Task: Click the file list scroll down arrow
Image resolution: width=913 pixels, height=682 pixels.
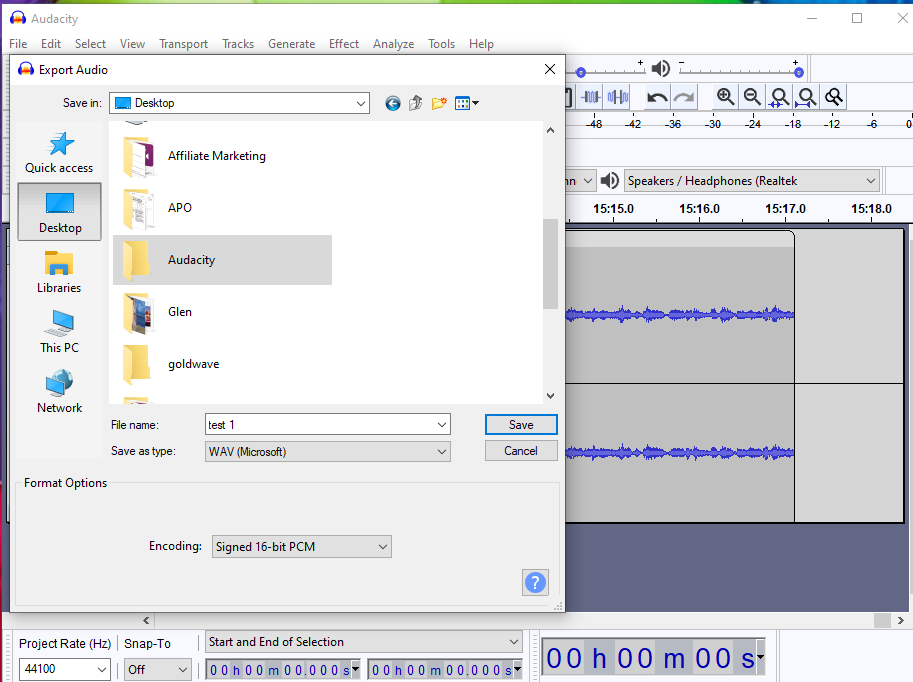Action: pyautogui.click(x=550, y=395)
